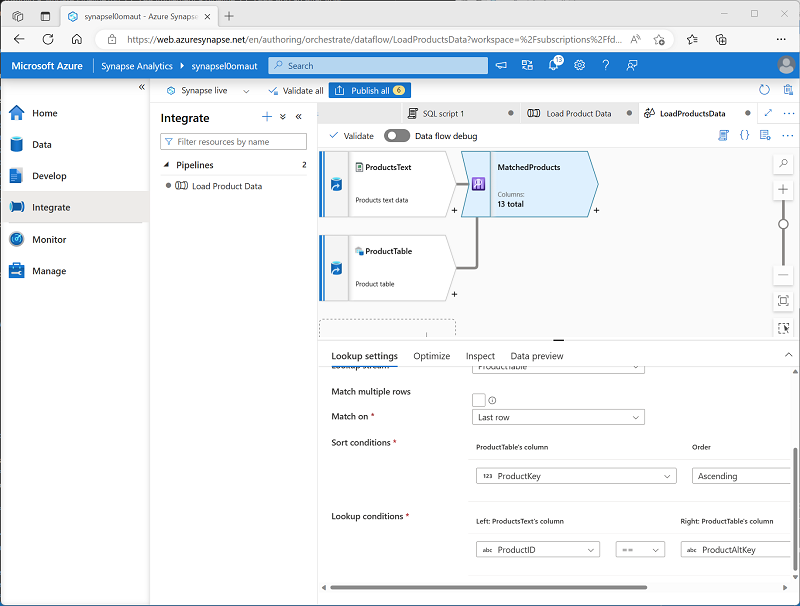Open the ProductKey sort column dropdown

tap(576, 476)
